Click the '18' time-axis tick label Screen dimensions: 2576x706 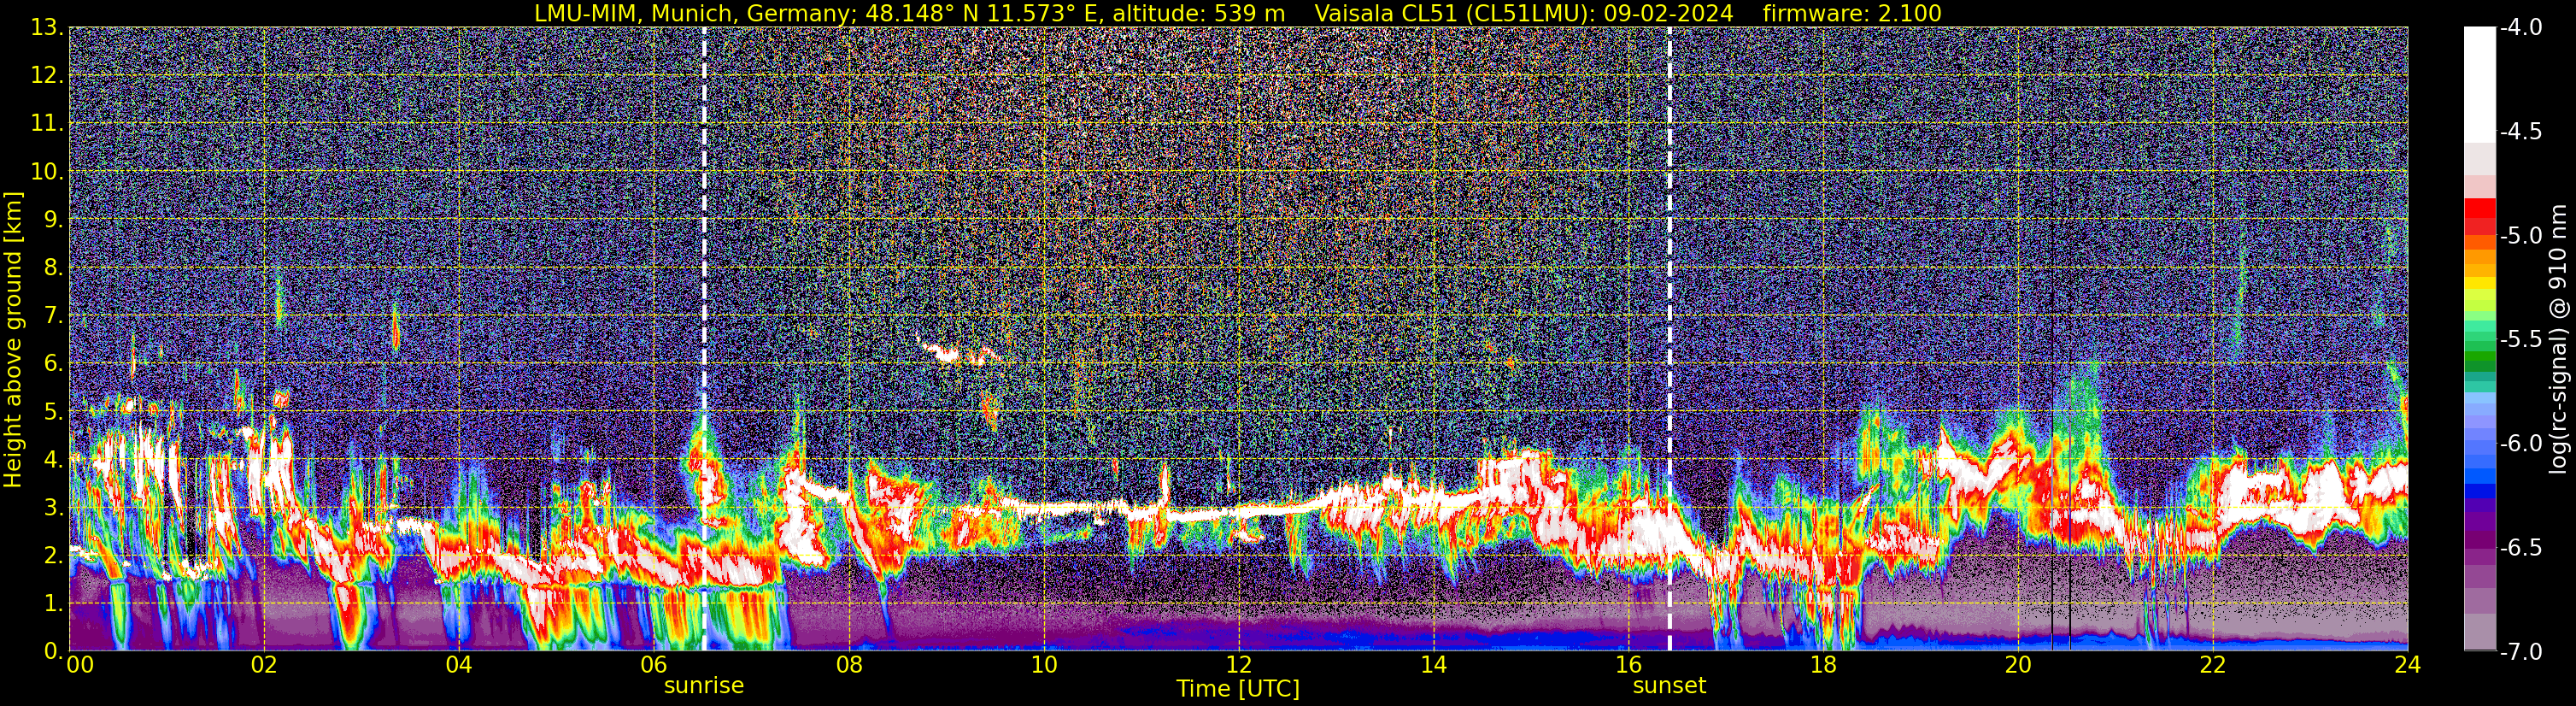(x=1823, y=666)
